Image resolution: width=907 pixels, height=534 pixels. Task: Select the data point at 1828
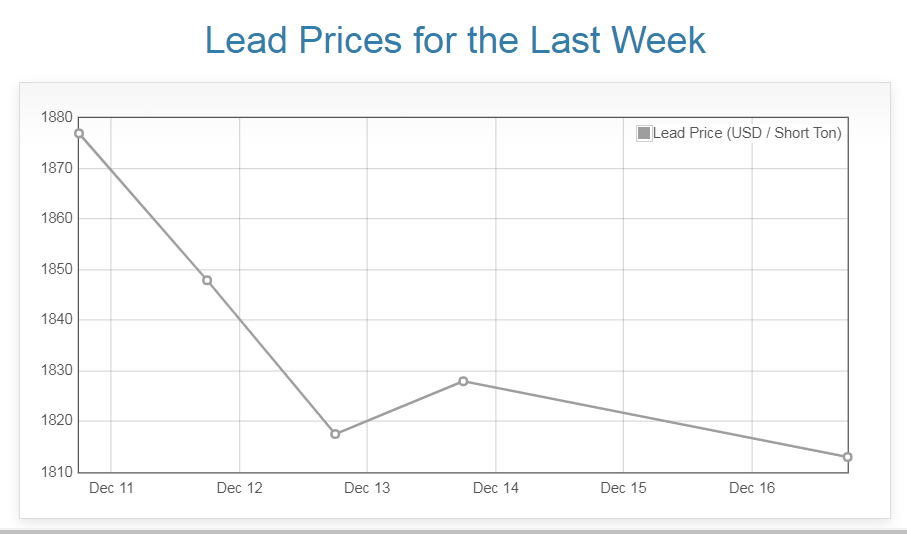[463, 381]
